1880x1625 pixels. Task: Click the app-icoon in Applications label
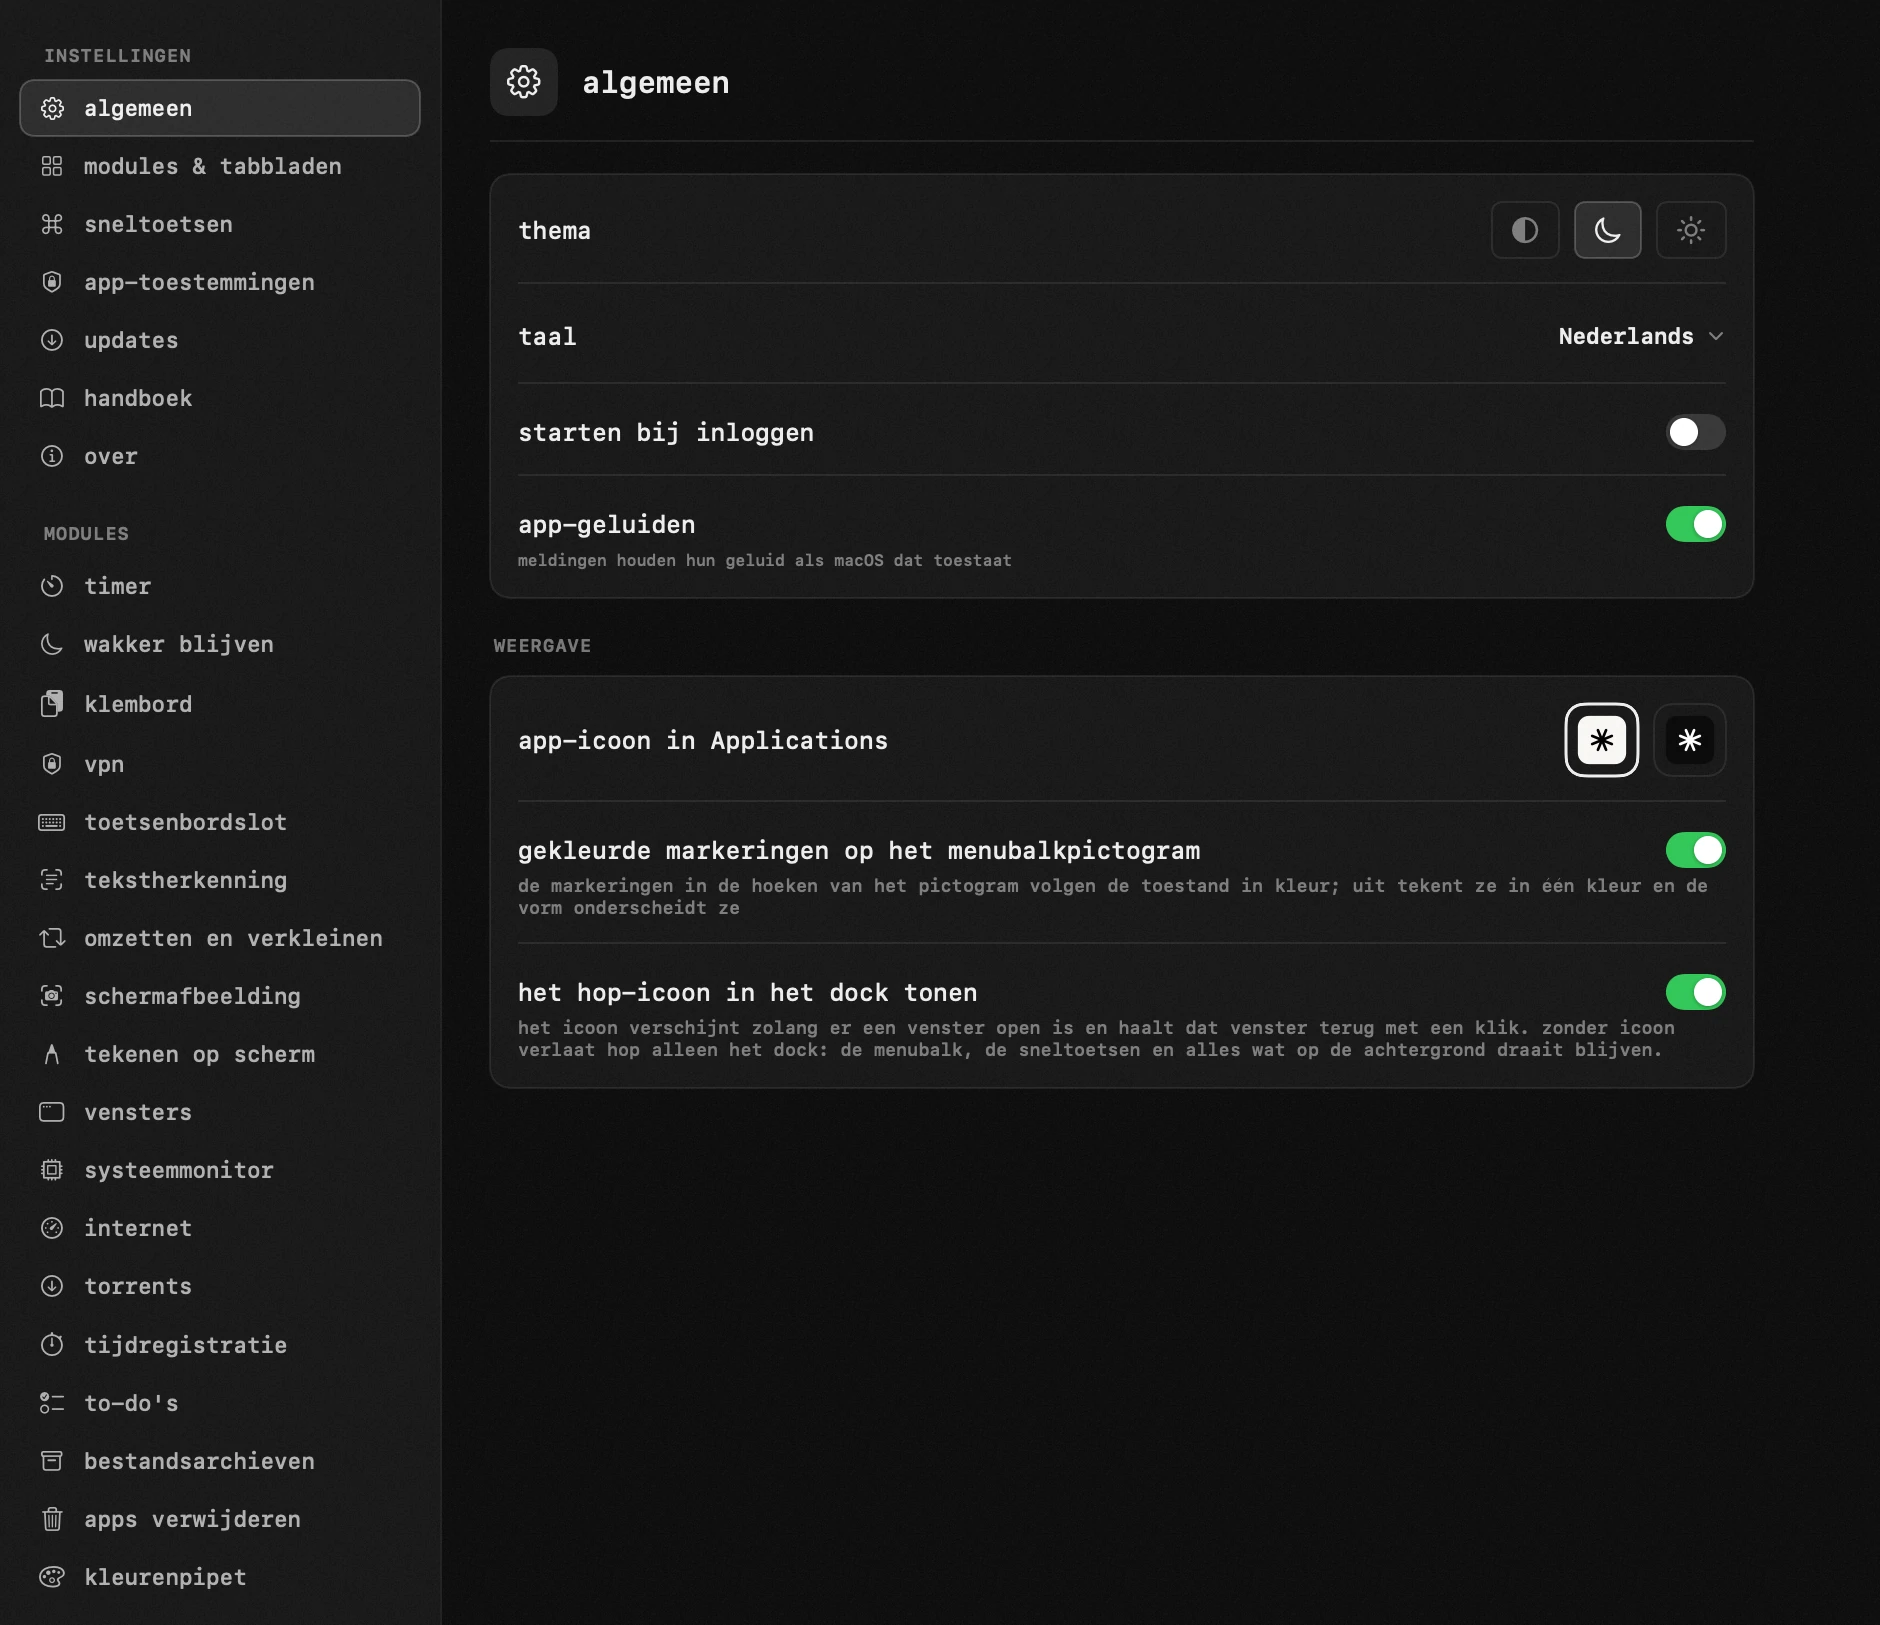[703, 741]
